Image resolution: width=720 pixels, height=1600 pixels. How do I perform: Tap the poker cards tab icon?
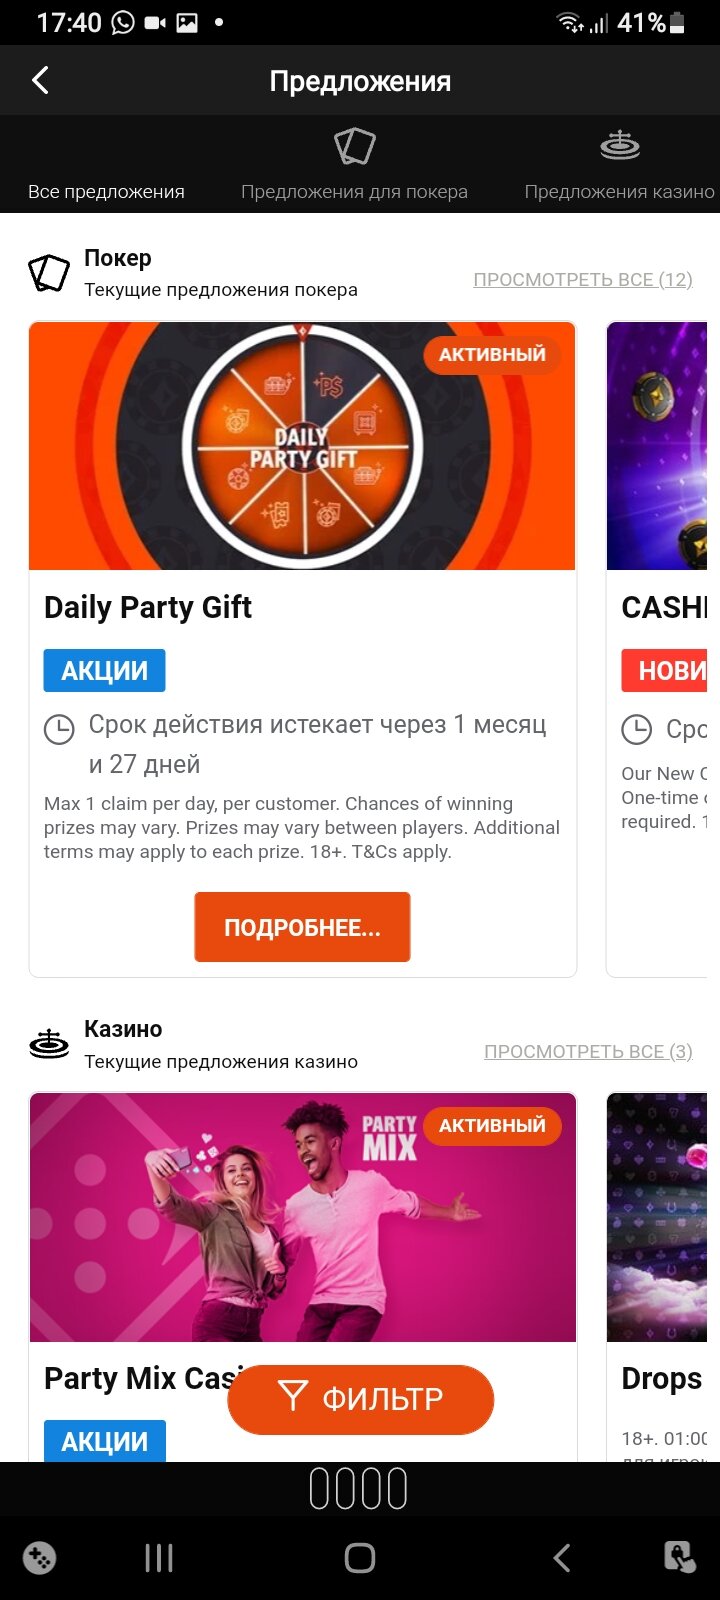354,147
